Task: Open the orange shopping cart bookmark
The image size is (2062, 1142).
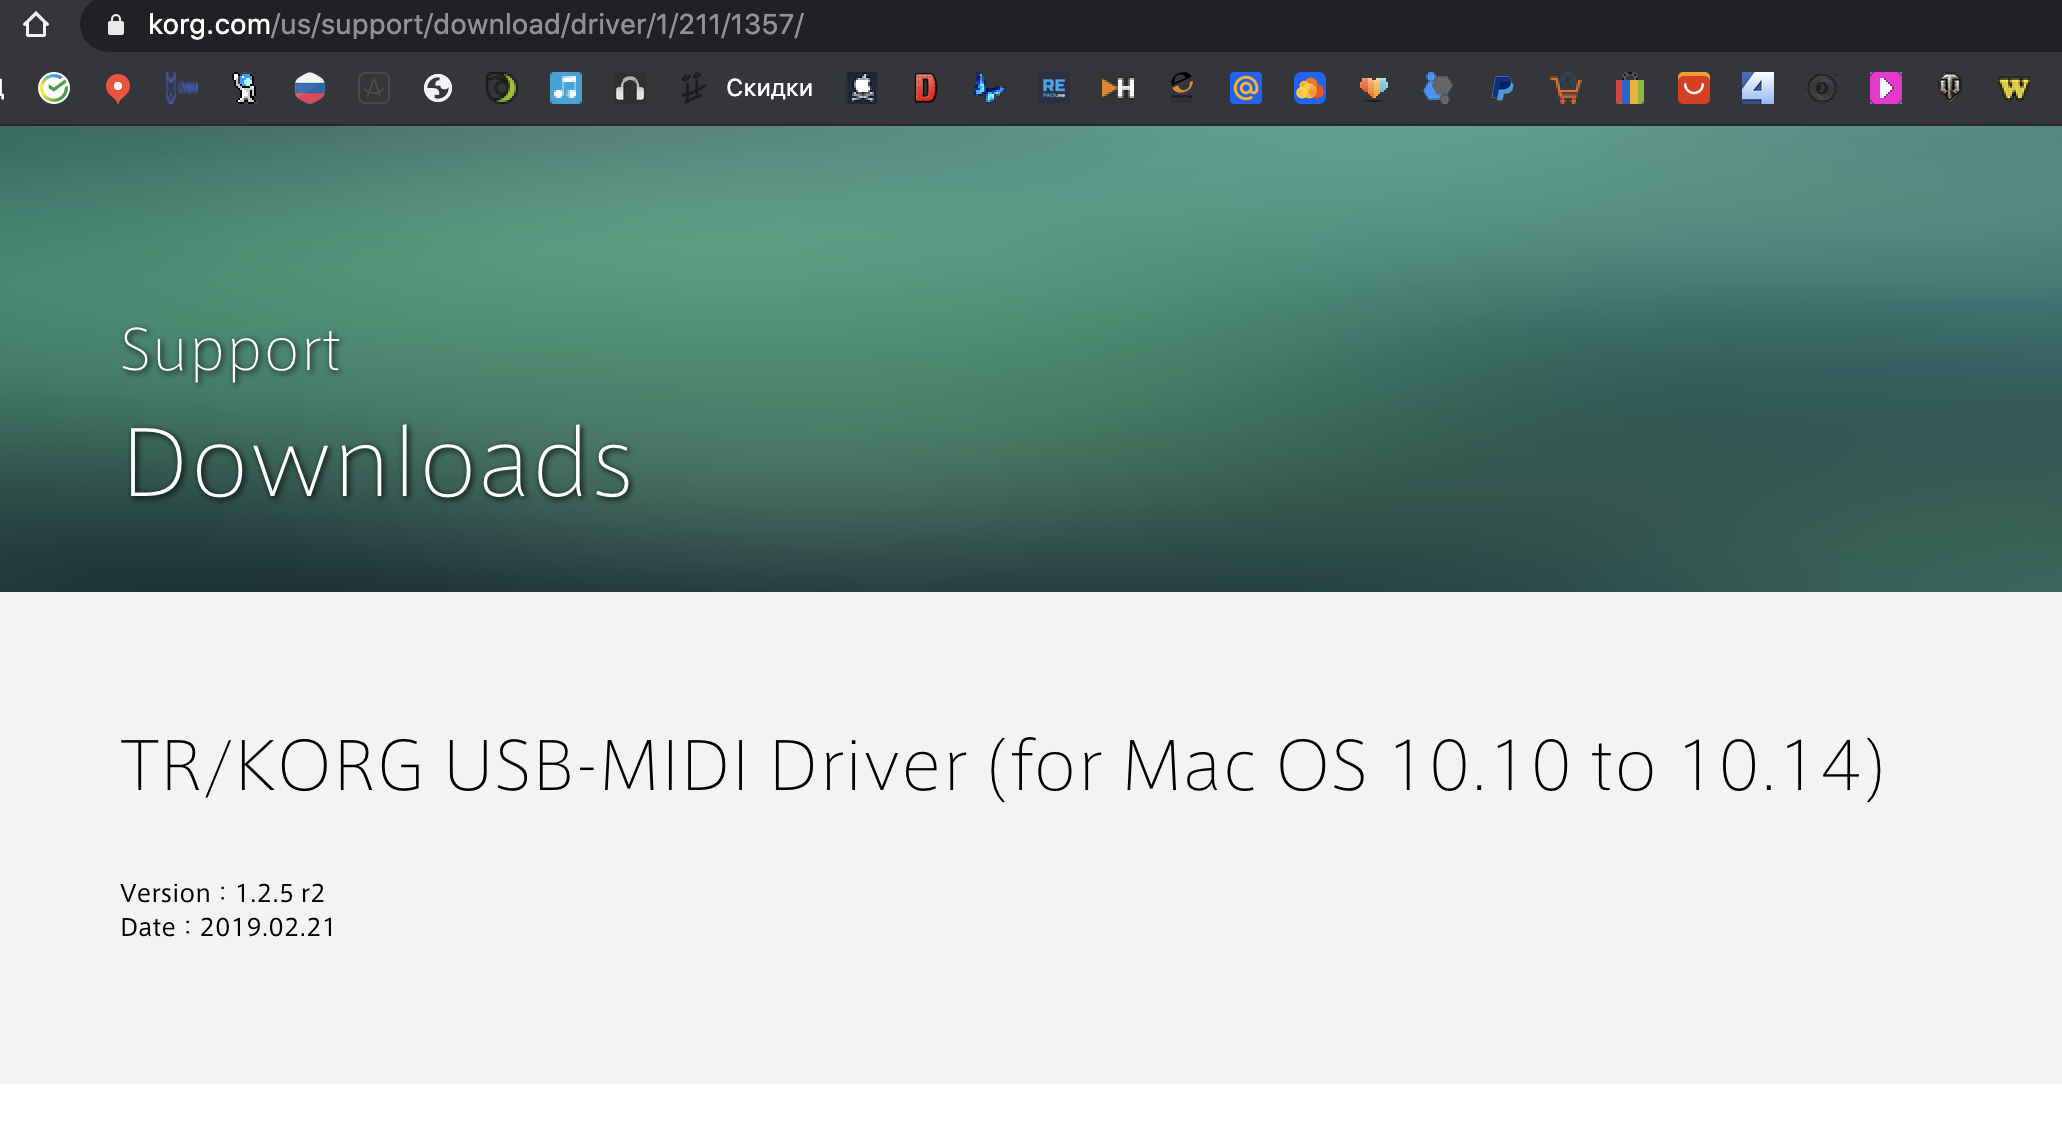Action: 1566,90
